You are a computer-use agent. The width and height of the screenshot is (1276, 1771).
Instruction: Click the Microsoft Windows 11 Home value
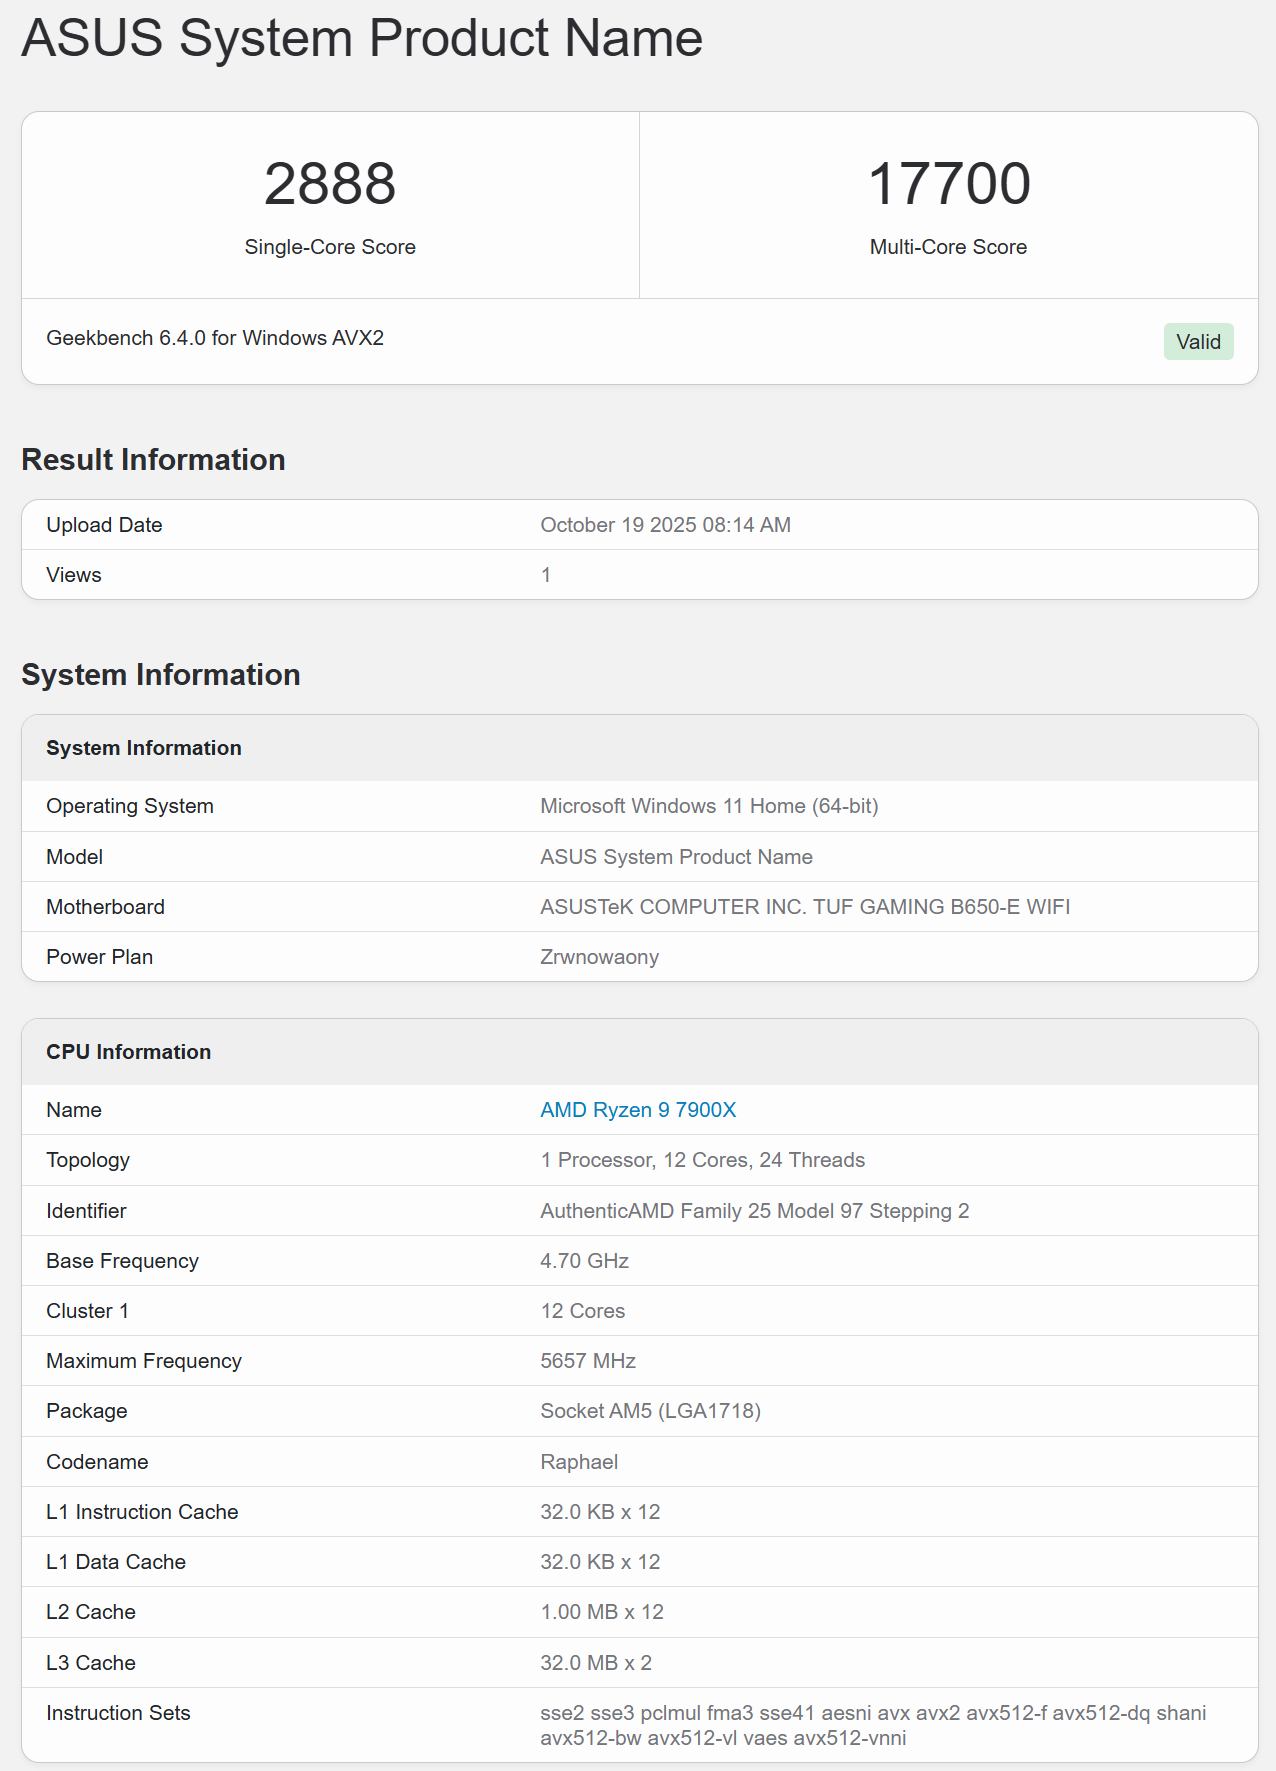709,806
